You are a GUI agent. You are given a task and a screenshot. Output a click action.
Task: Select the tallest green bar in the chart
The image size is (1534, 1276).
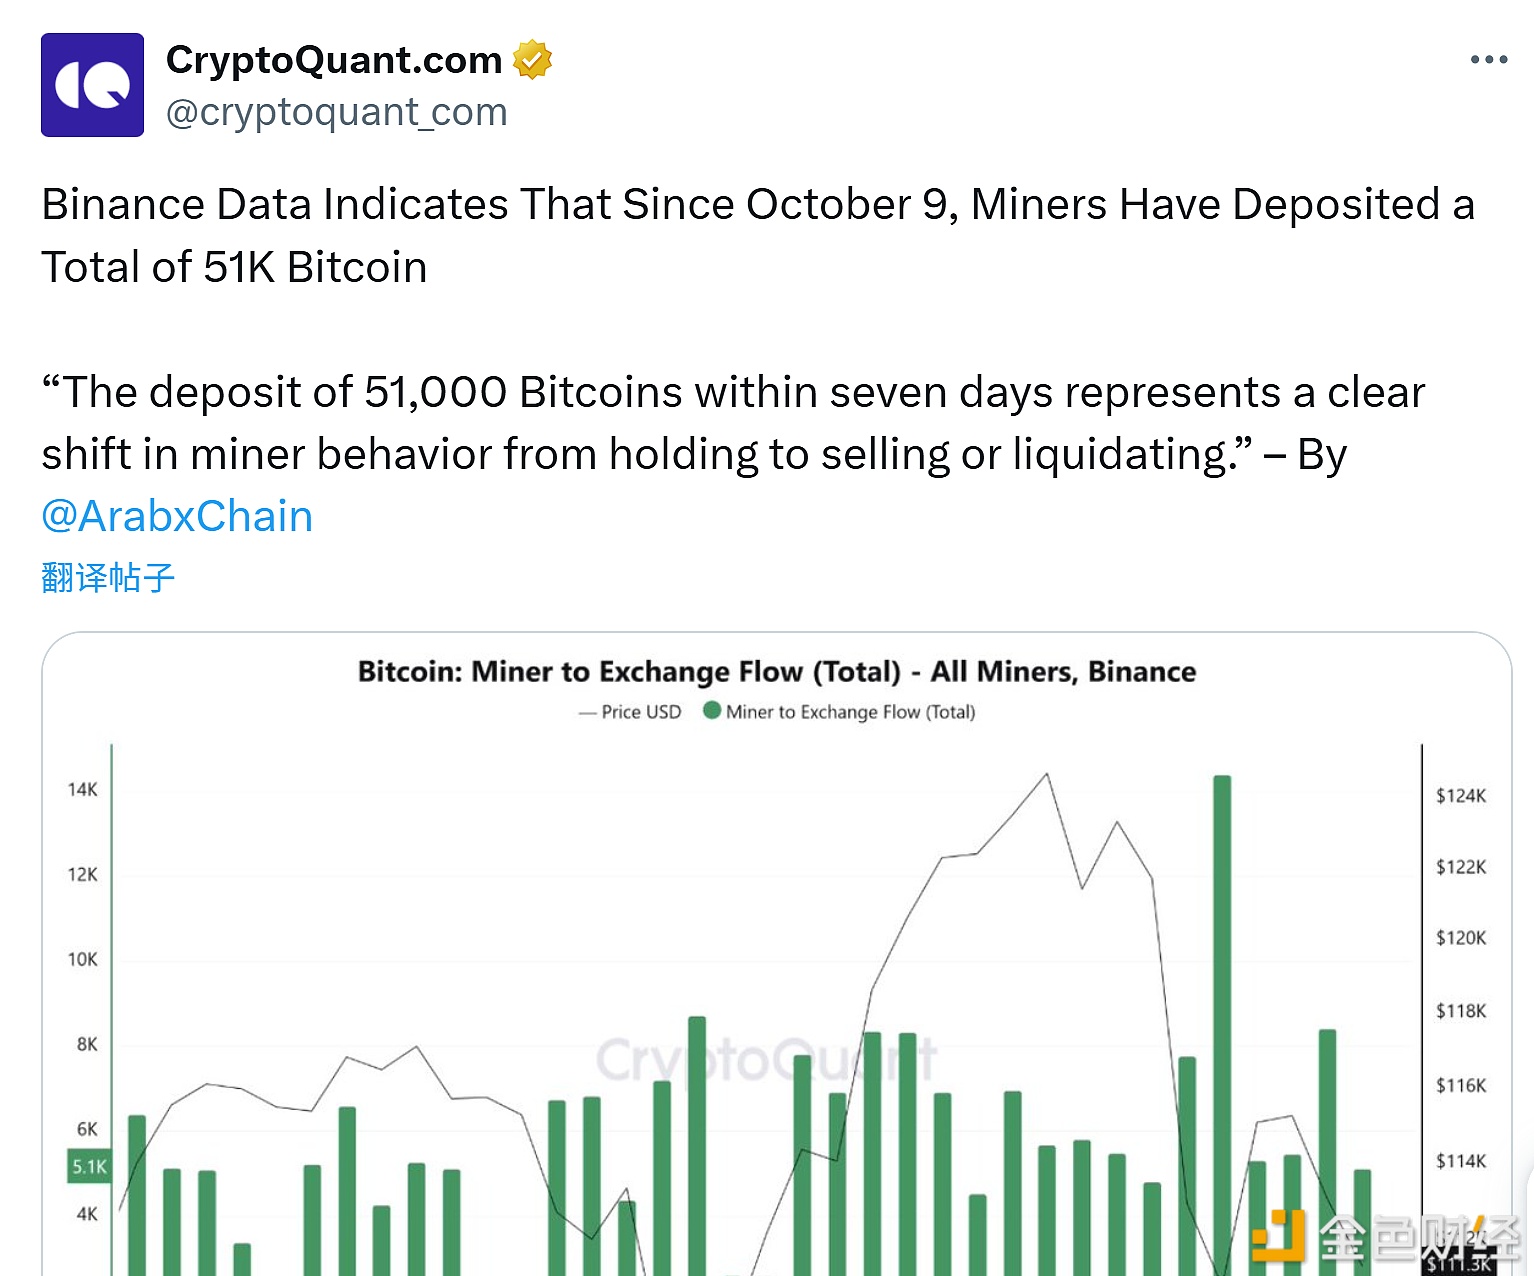[x=1222, y=1020]
